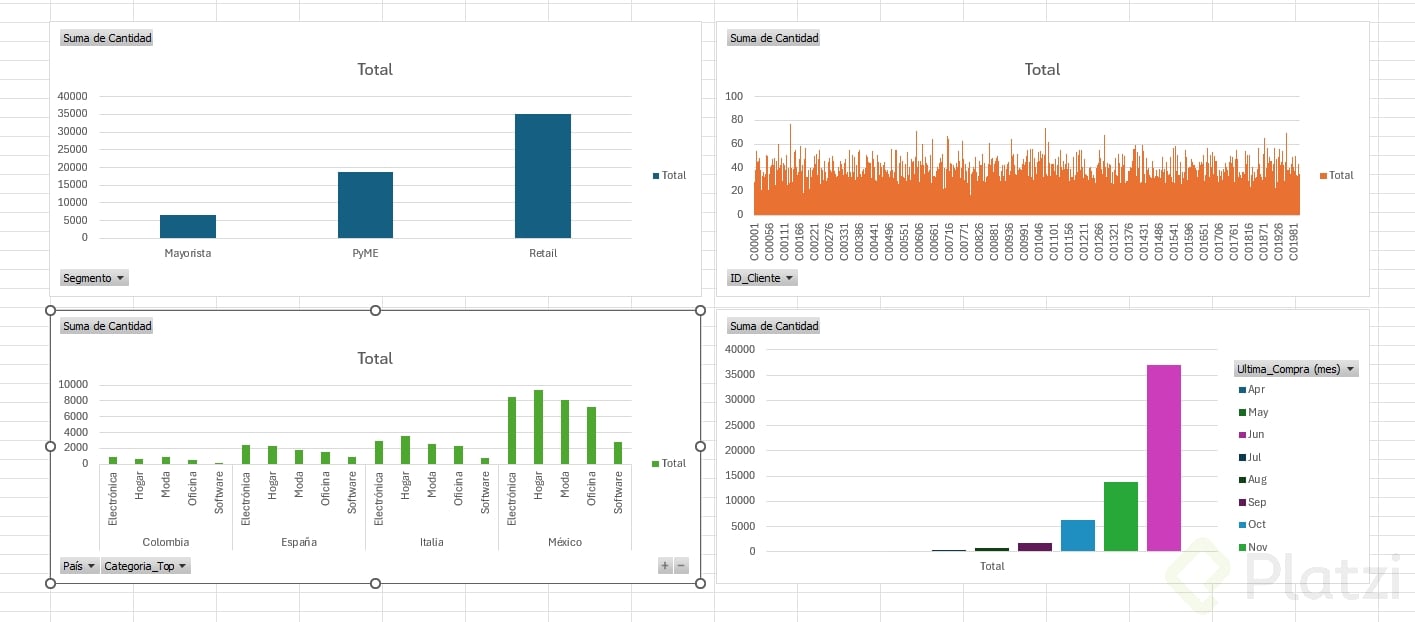
Task: Select the Jul legend entry
Action: coord(1250,457)
